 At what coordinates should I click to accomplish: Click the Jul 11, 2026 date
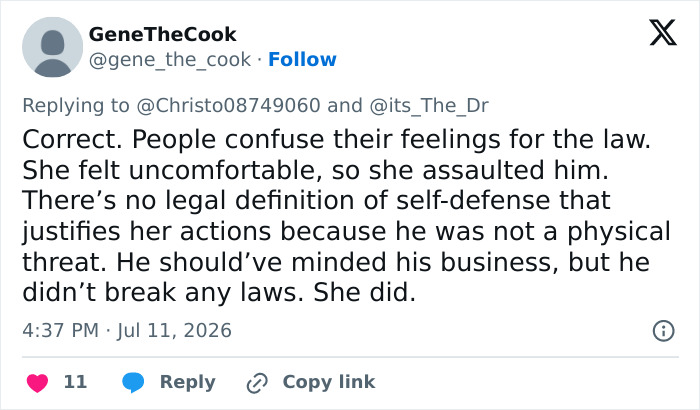point(175,331)
